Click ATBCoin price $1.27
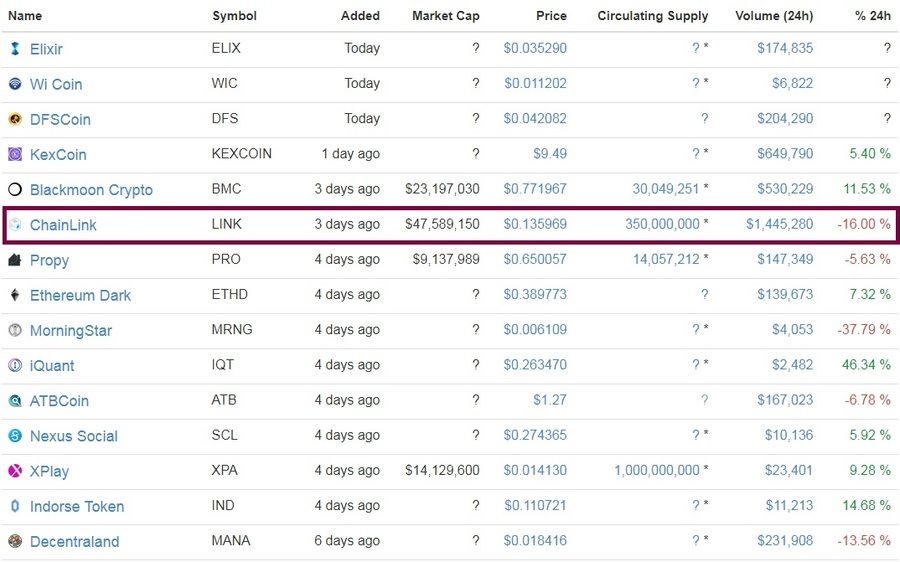The width and height of the screenshot is (900, 562). pyautogui.click(x=550, y=400)
